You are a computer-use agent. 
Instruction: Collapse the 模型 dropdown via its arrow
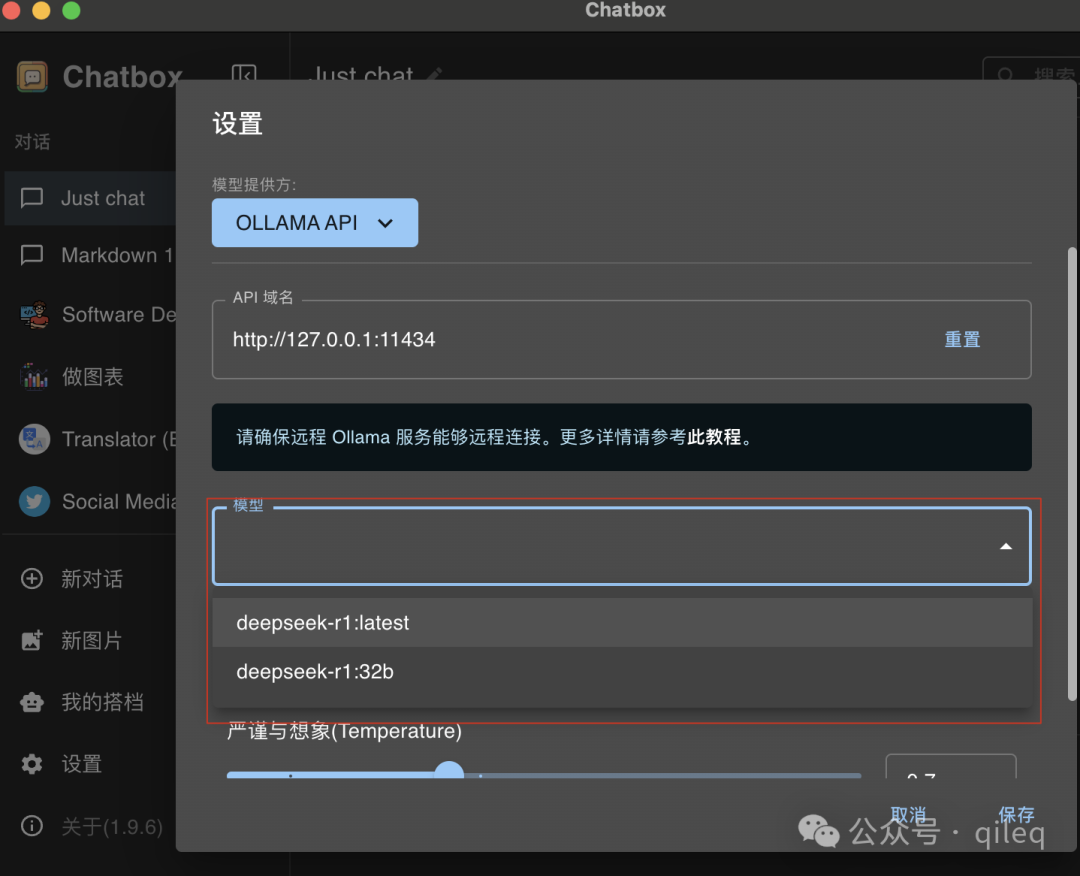(x=1006, y=547)
